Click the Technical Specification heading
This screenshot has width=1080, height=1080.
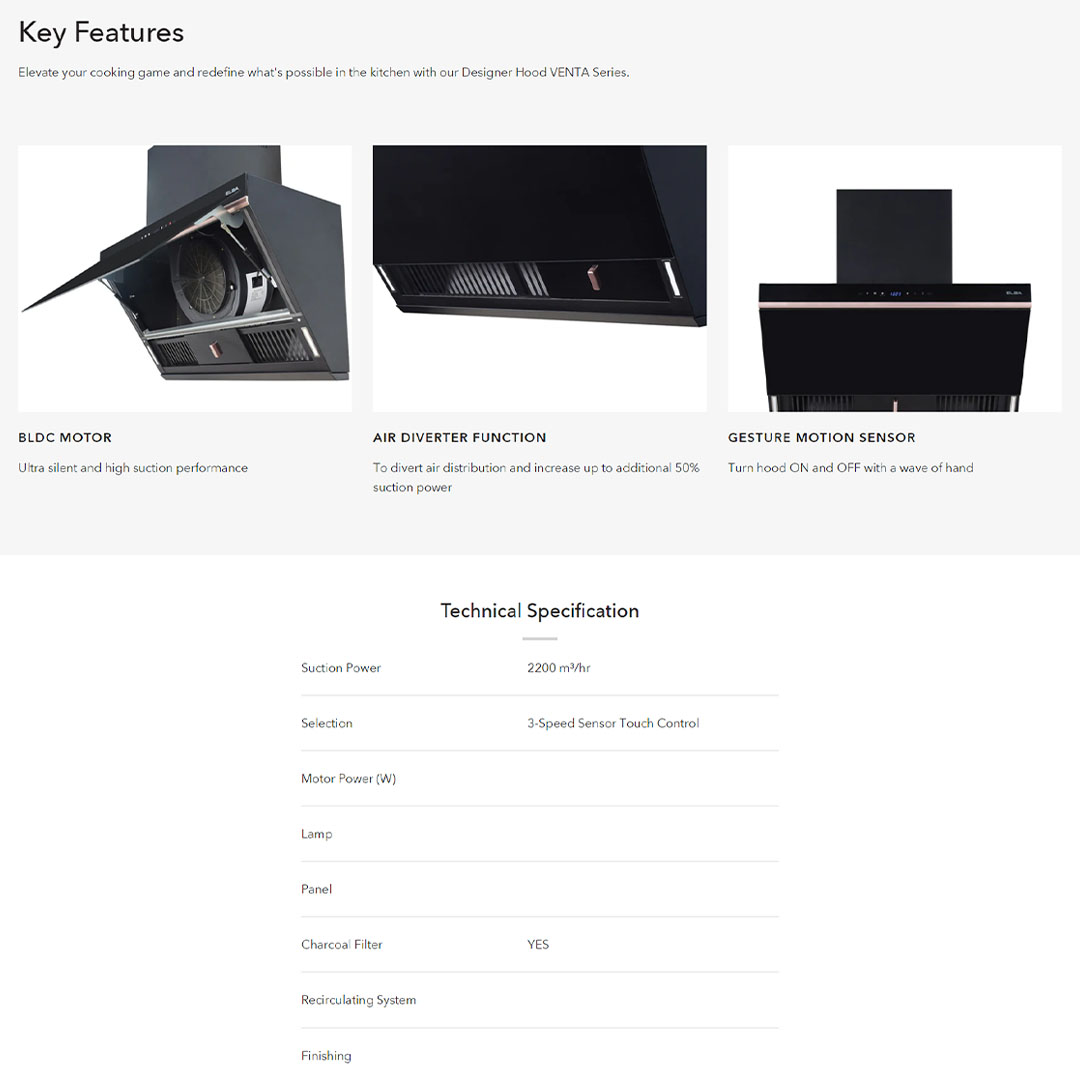[x=540, y=611]
